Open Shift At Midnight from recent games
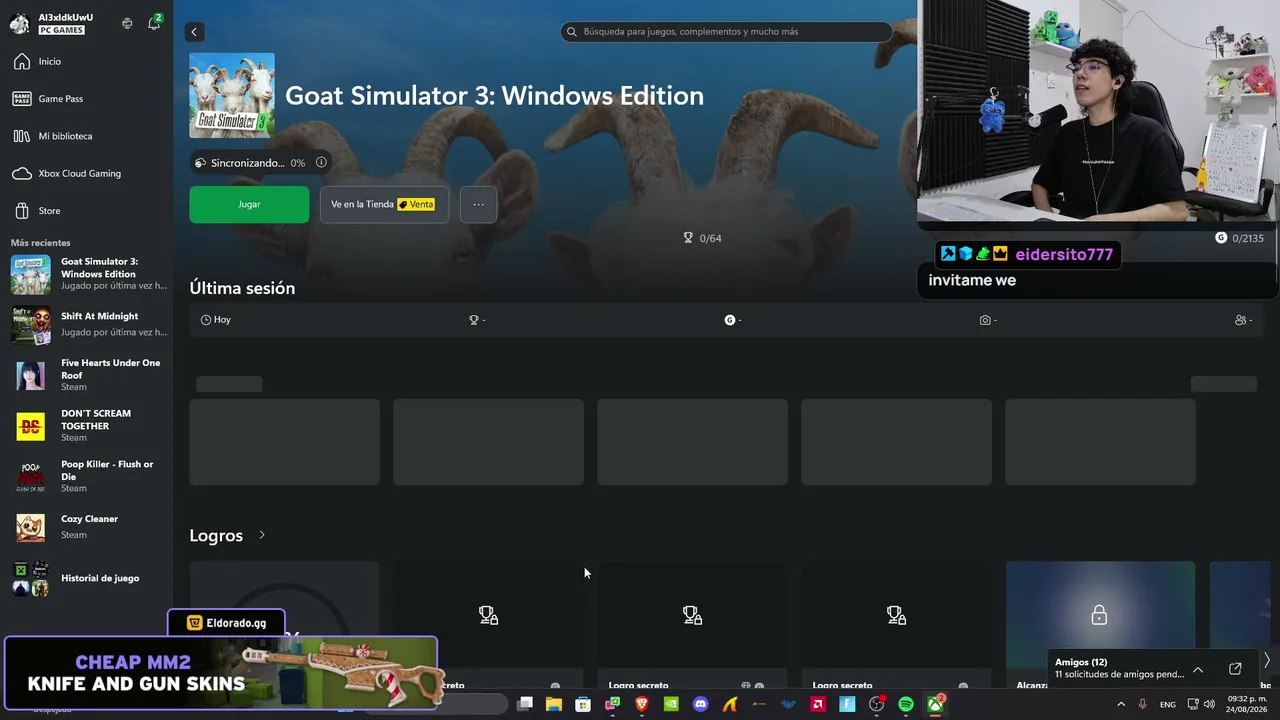 88,324
